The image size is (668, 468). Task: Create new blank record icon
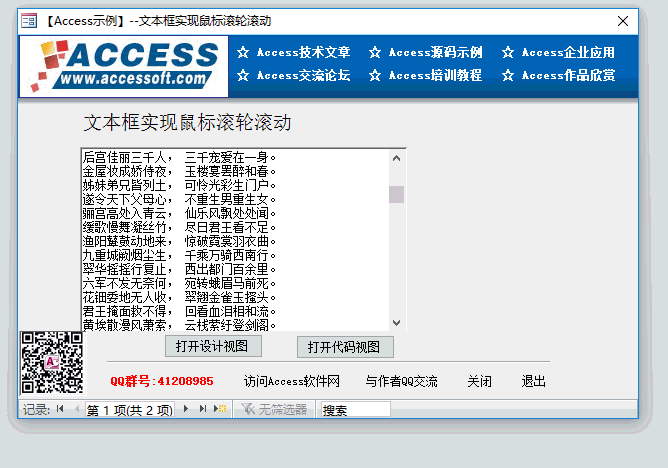pyautogui.click(x=220, y=409)
